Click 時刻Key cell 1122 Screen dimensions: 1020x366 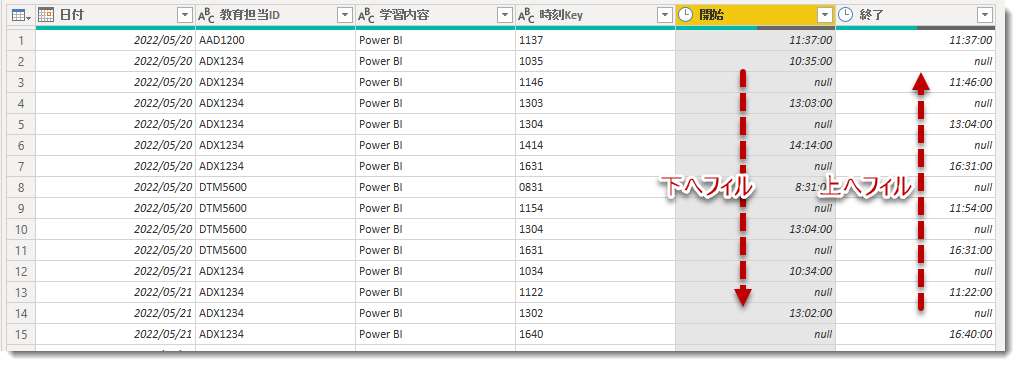(595, 292)
